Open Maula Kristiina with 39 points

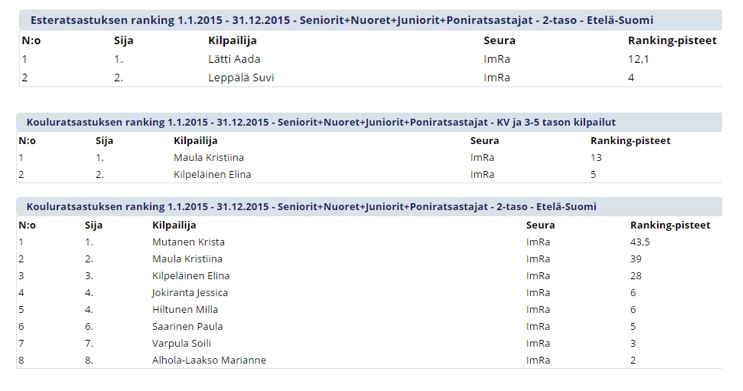[187, 259]
